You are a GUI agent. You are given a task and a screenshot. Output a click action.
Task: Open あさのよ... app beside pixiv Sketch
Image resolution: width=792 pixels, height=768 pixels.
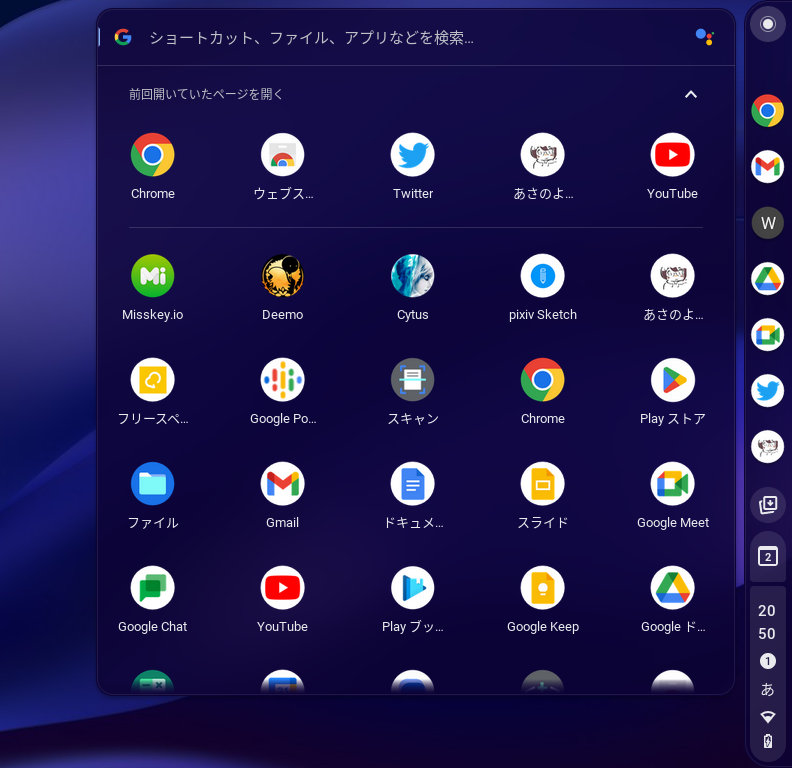click(x=672, y=276)
